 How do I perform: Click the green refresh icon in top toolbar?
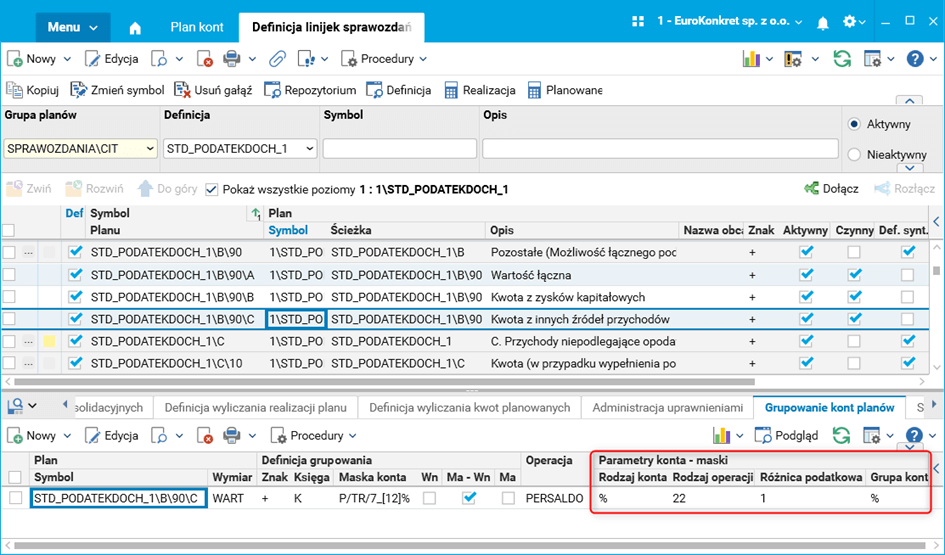tap(842, 59)
